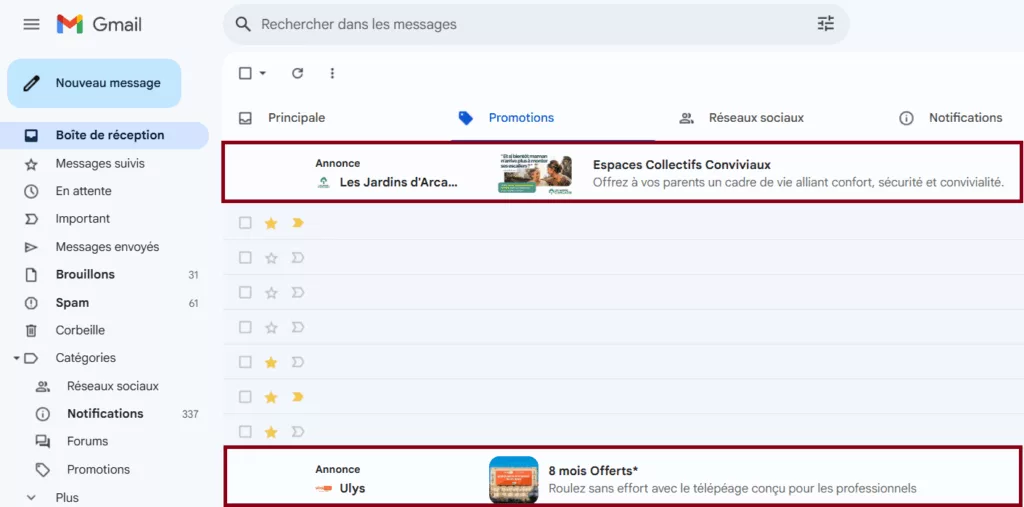This screenshot has width=1024, height=507.
Task: Refresh the message list
Action: tap(298, 73)
